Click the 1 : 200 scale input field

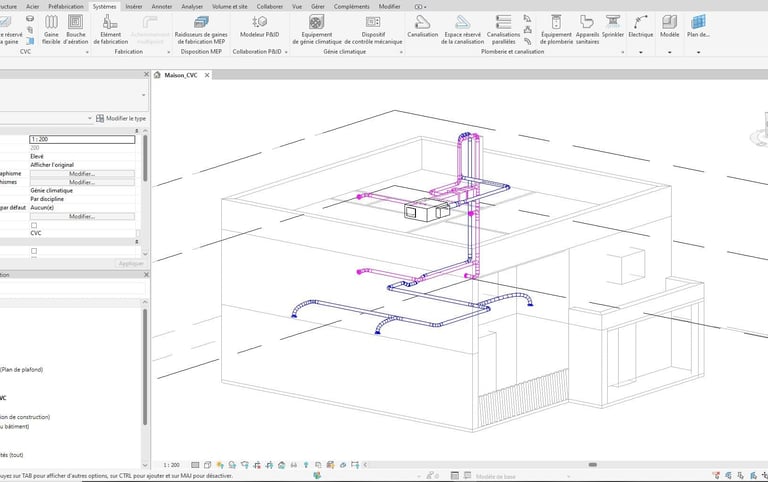click(x=82, y=139)
